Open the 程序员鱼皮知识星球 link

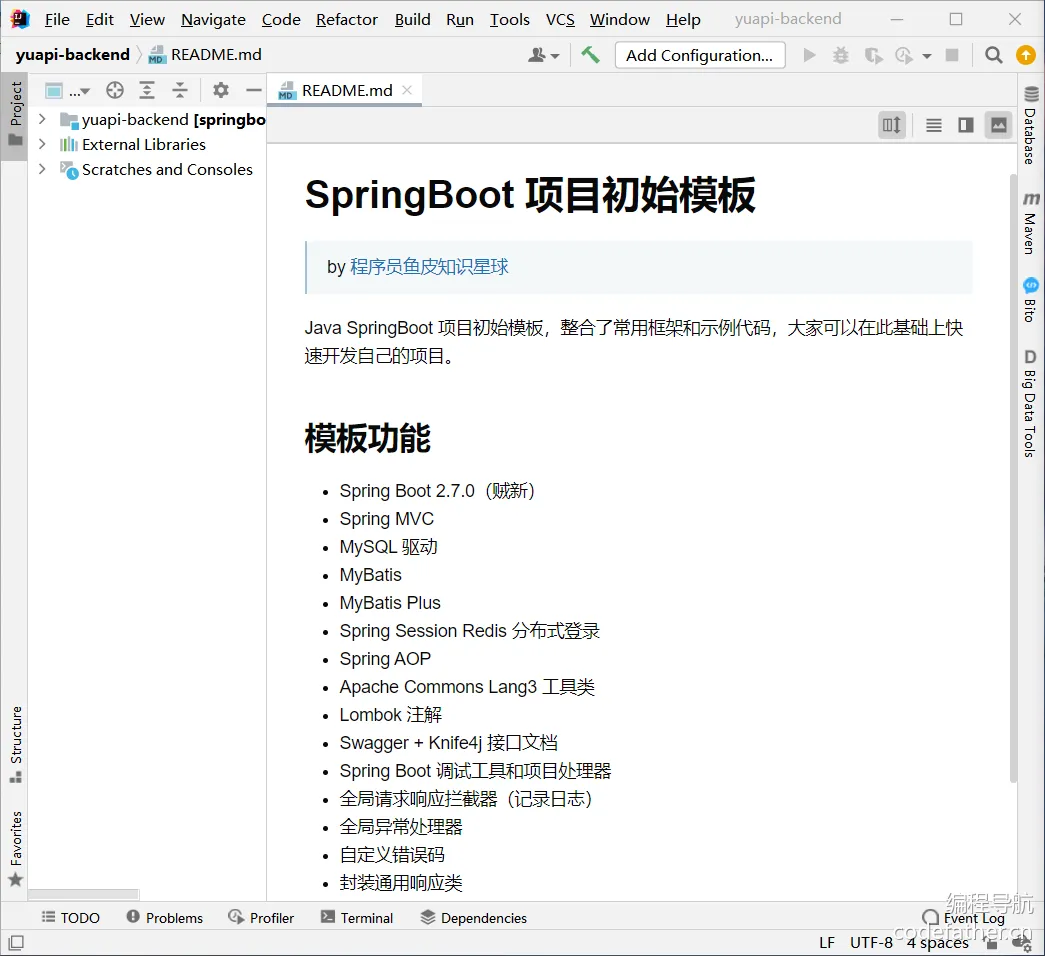click(x=429, y=267)
